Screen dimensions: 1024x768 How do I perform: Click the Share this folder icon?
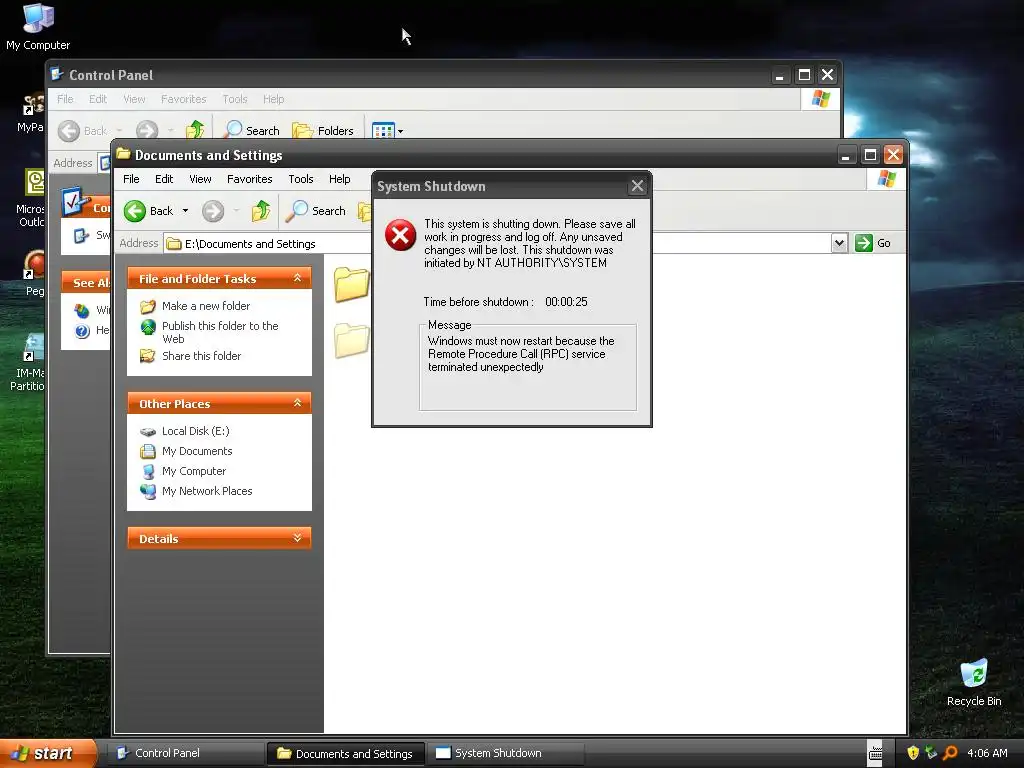coord(148,356)
